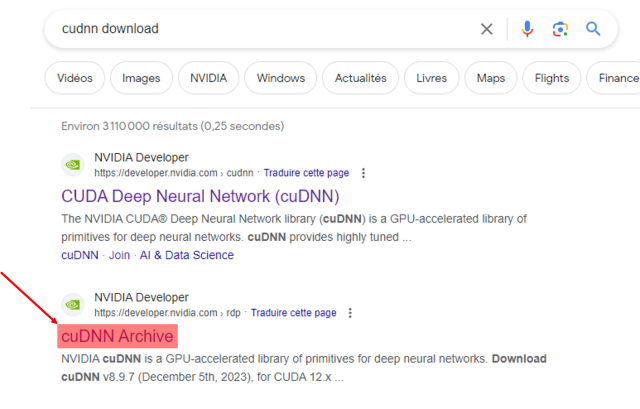640x409 pixels.
Task: Click NVIDIA favicon of cuDNN Archive result
Action: pyautogui.click(x=73, y=305)
